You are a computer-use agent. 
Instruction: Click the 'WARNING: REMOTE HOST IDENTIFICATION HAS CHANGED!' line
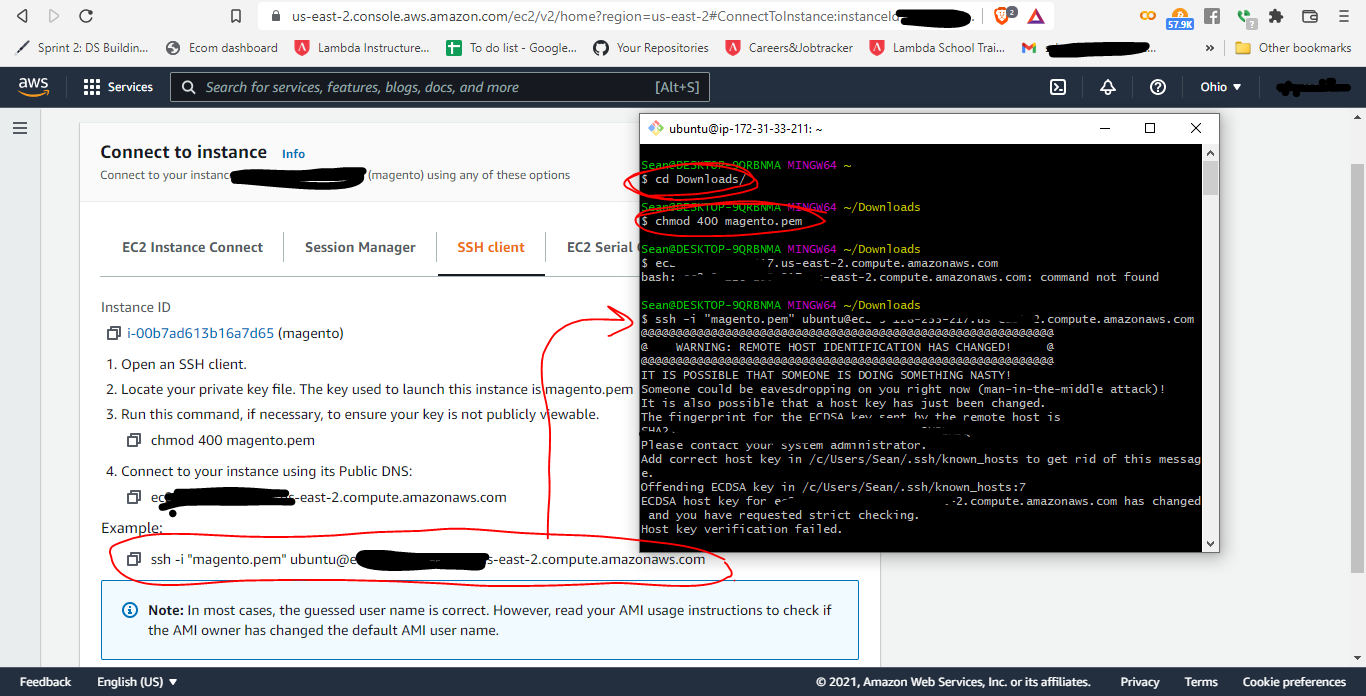843,347
